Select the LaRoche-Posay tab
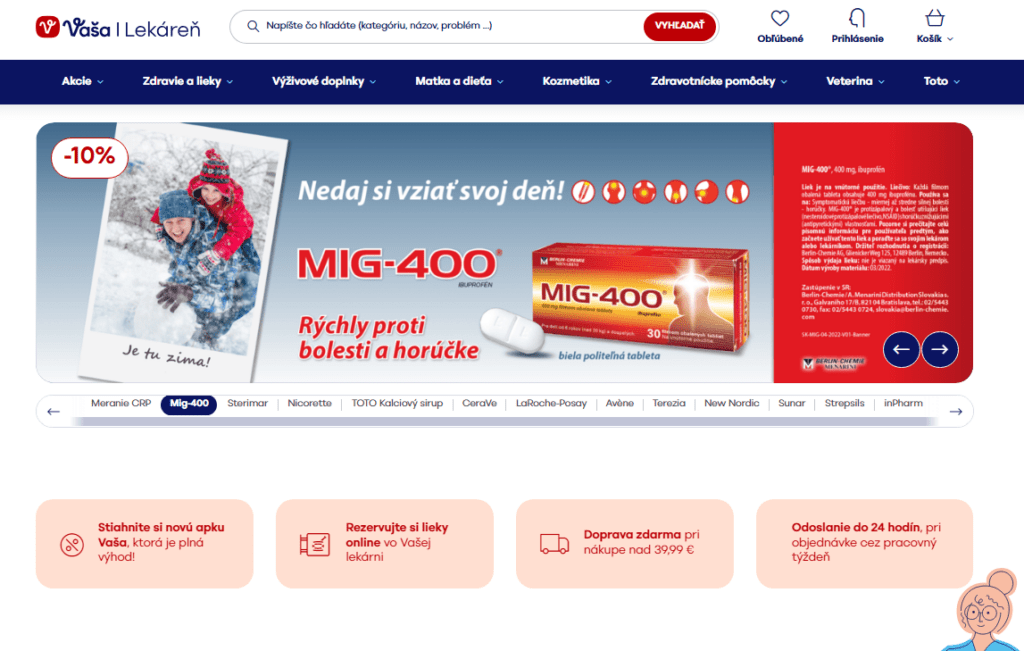 (x=551, y=404)
